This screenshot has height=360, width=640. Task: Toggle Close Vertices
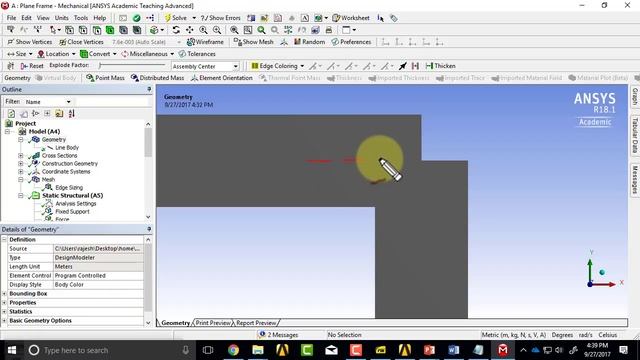coord(81,42)
